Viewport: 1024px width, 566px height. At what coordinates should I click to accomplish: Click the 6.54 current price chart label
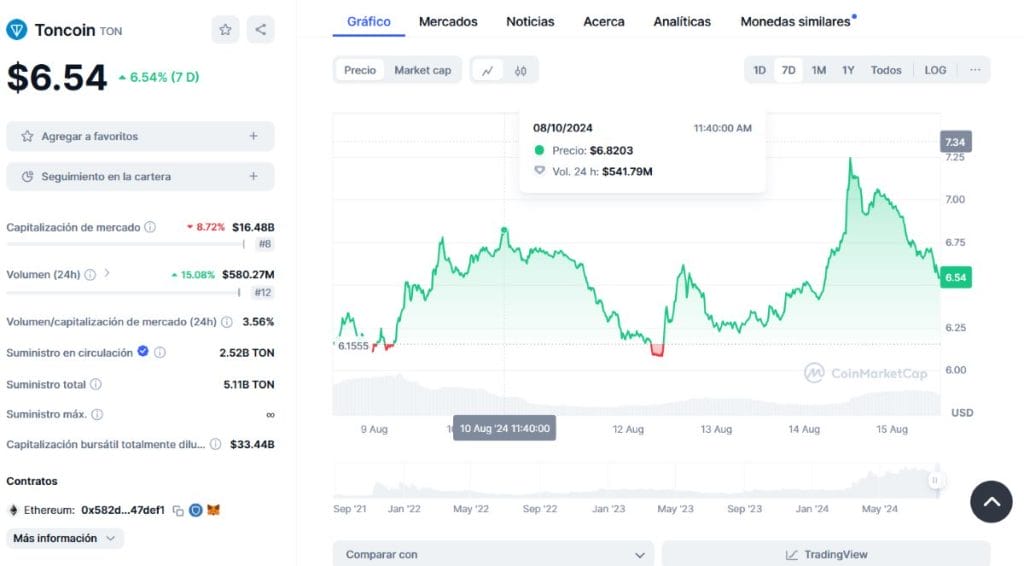[x=955, y=277]
